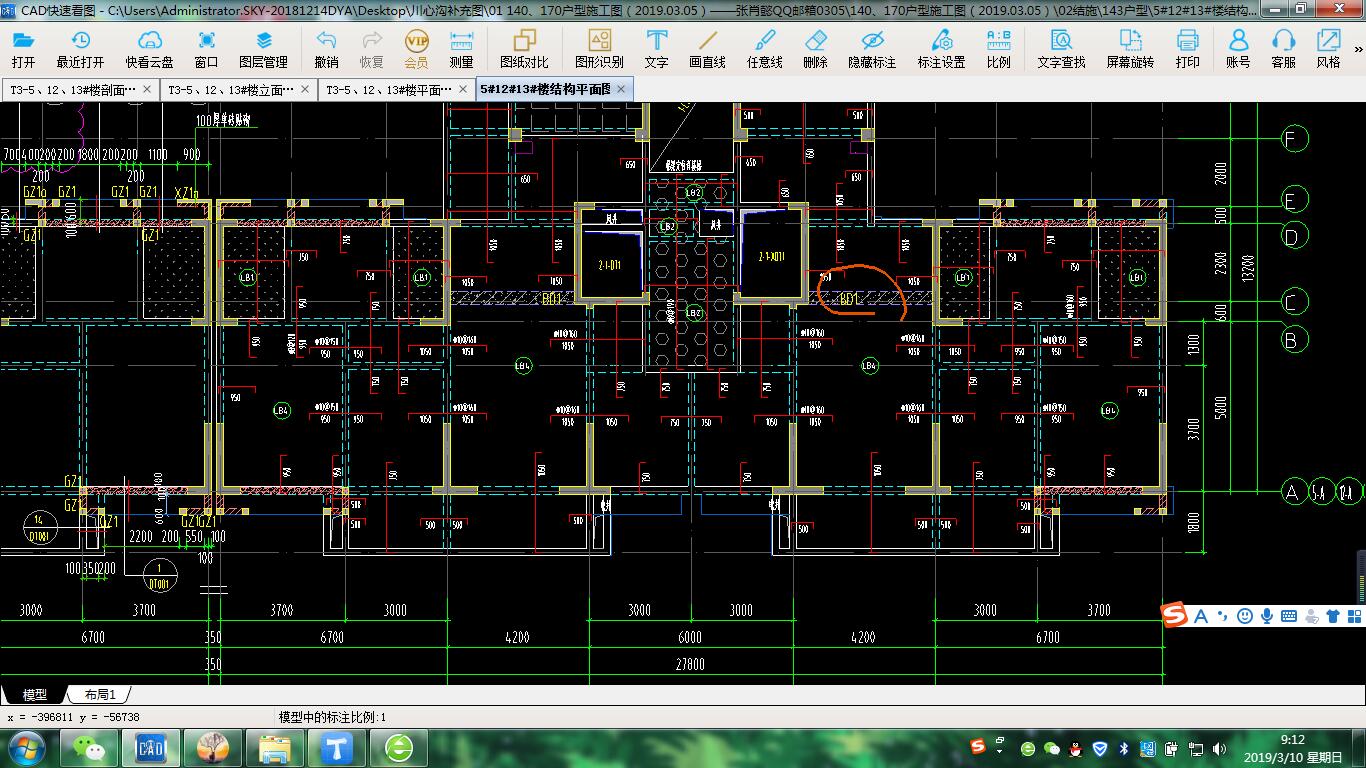Open QQ penguin in system tray
The height and width of the screenshot is (768, 1366).
(x=1075, y=748)
